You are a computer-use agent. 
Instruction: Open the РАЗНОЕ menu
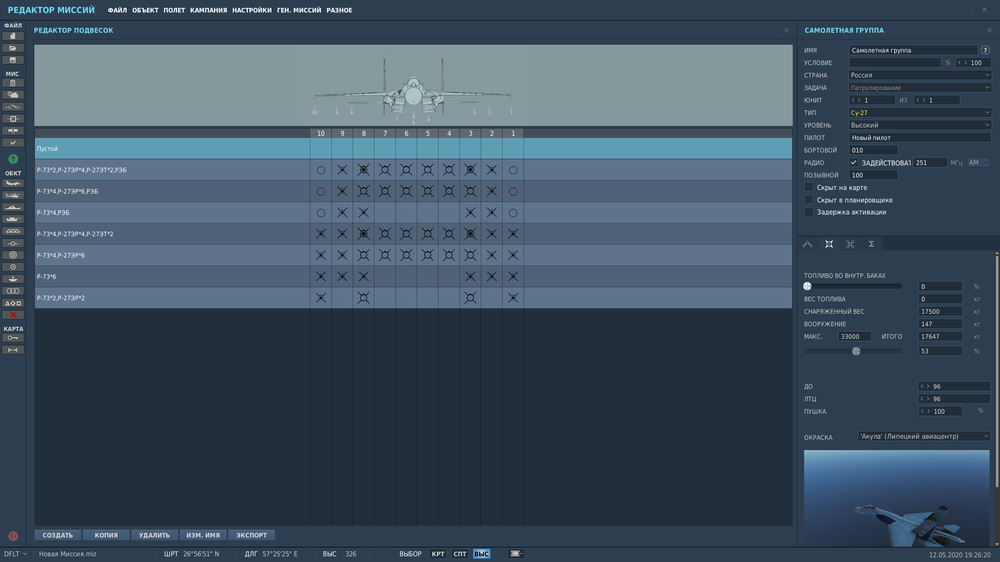pos(339,10)
